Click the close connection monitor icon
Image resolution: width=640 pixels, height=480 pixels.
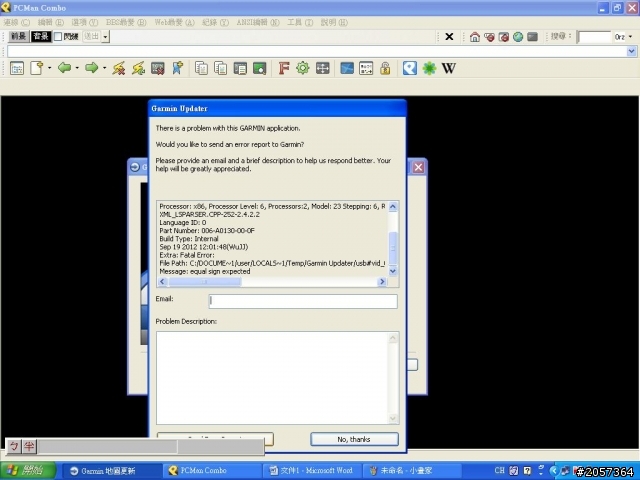pos(158,68)
